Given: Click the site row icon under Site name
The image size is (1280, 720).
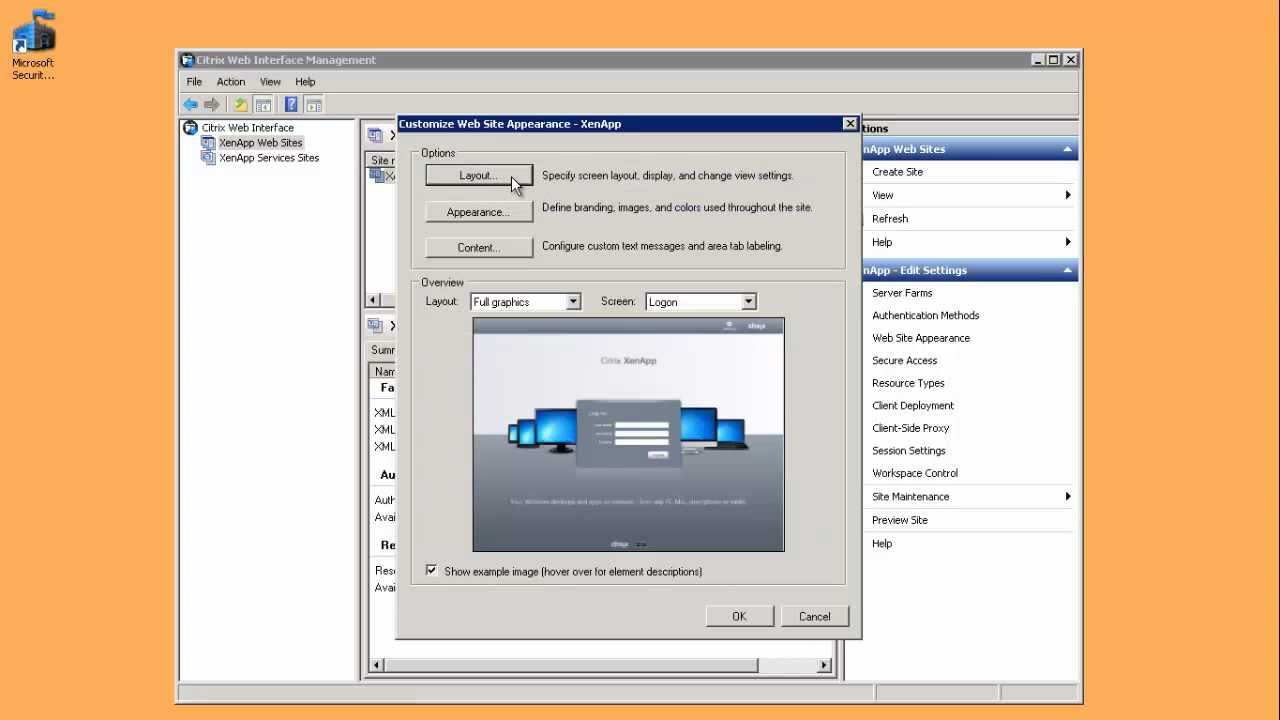Looking at the screenshot, I should coord(376,176).
